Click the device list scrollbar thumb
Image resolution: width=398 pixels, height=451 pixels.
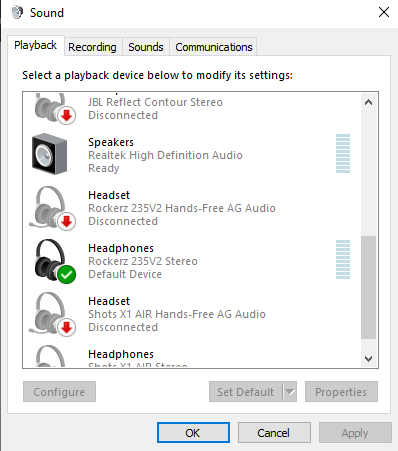(368, 287)
